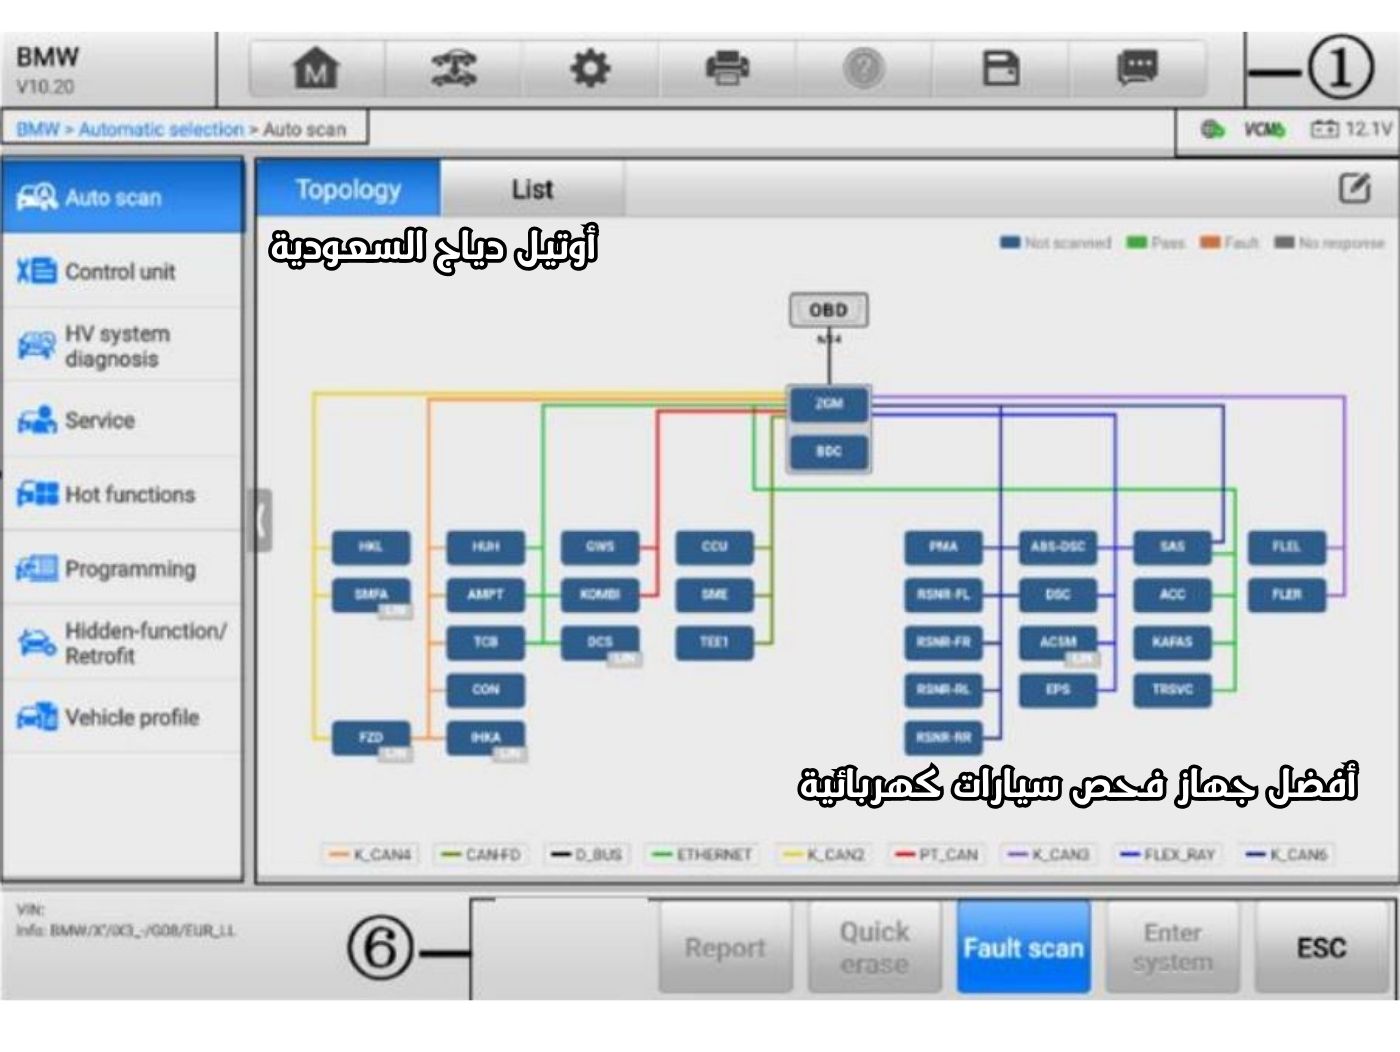Image resolution: width=1400 pixels, height=1052 pixels.
Task: Click the PT_CAN red legend entry
Action: 937,855
